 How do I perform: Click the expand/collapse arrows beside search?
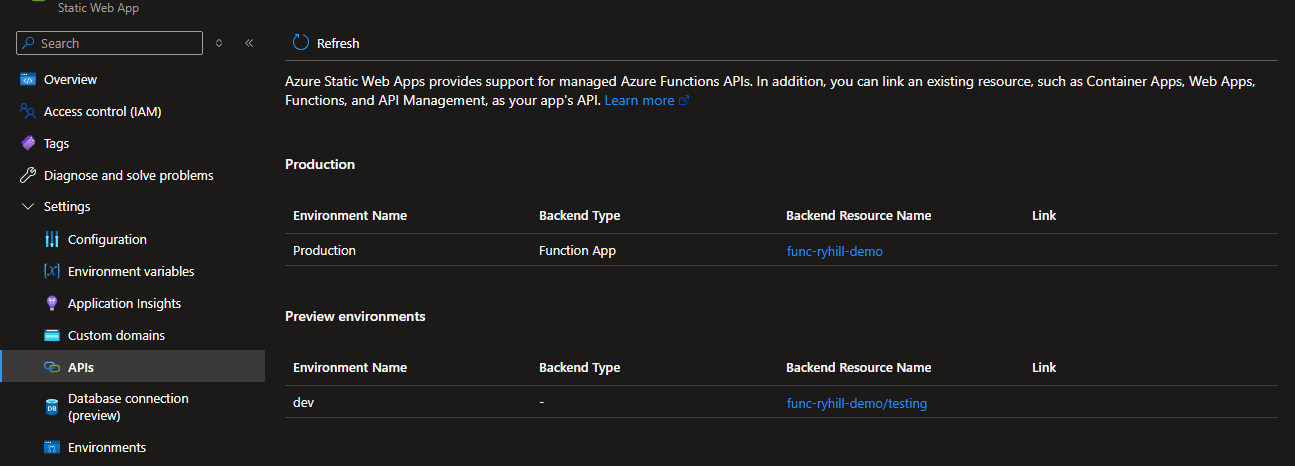[219, 43]
